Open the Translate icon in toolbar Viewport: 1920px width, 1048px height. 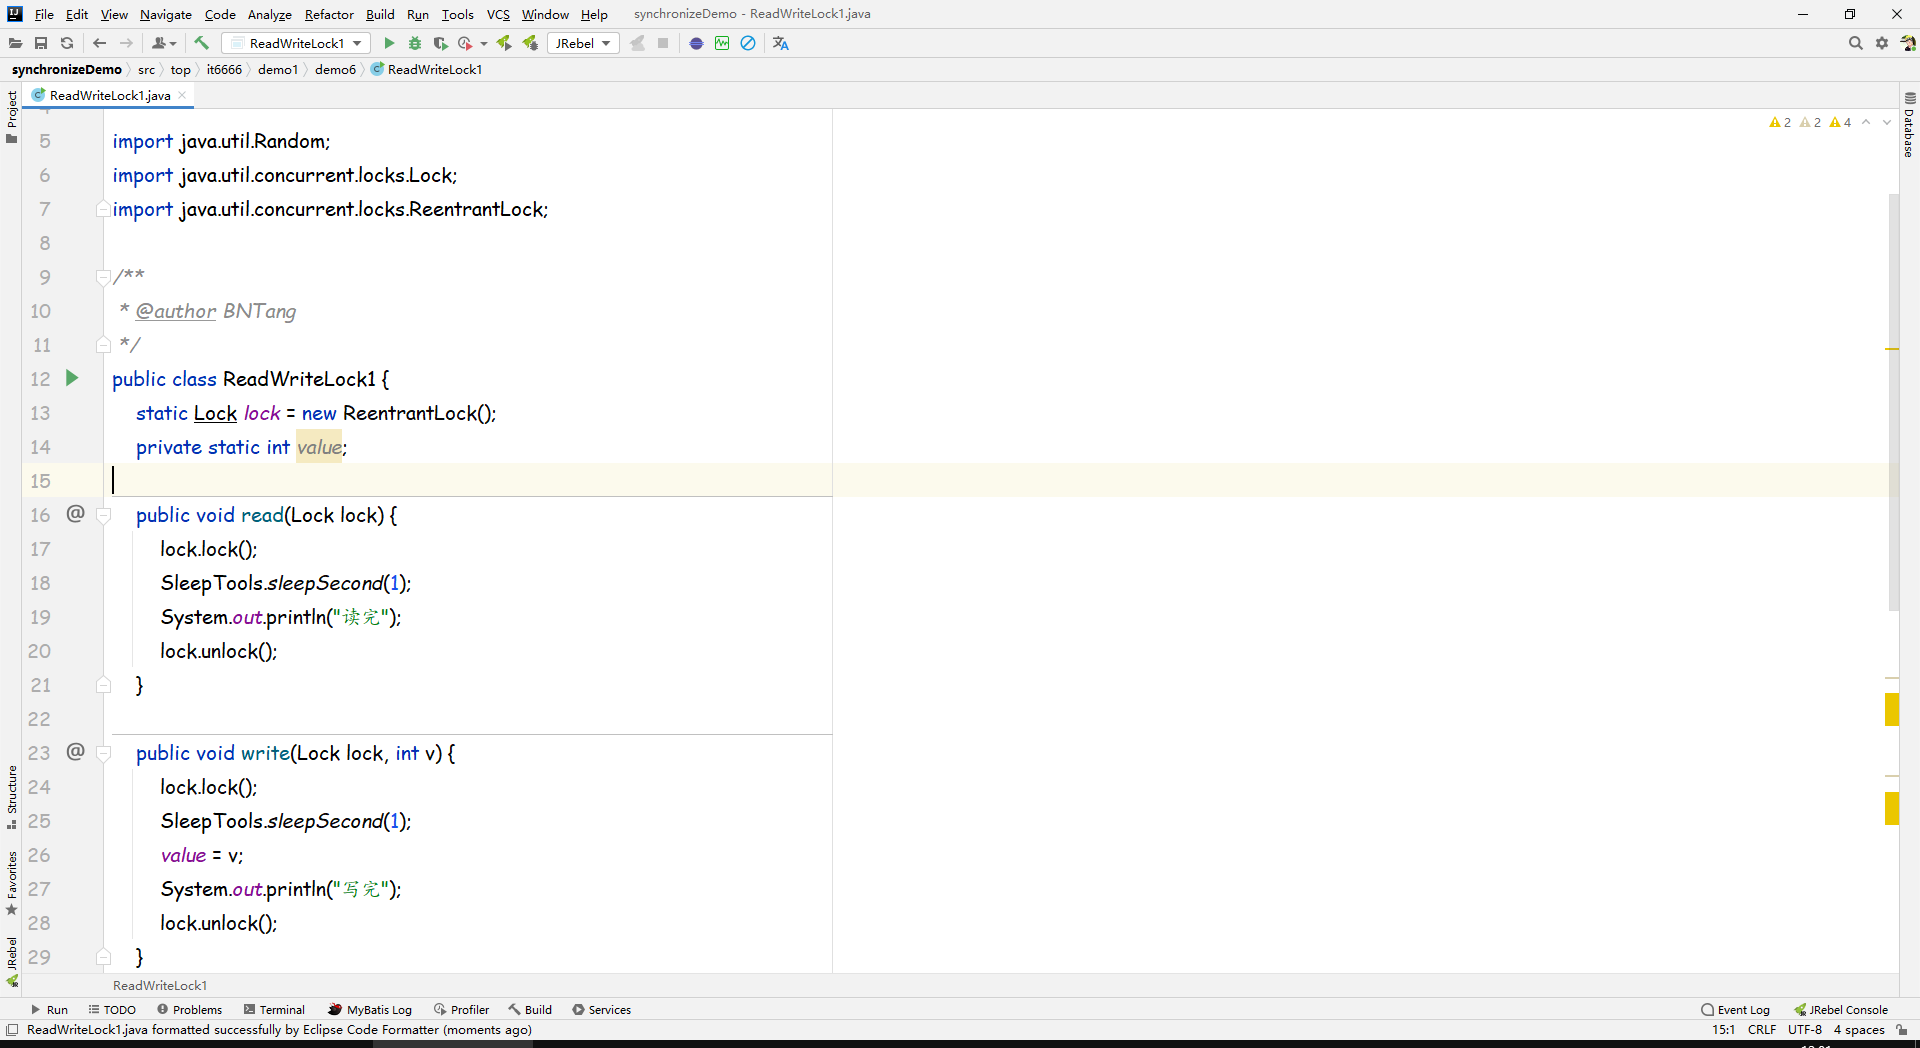click(x=781, y=43)
